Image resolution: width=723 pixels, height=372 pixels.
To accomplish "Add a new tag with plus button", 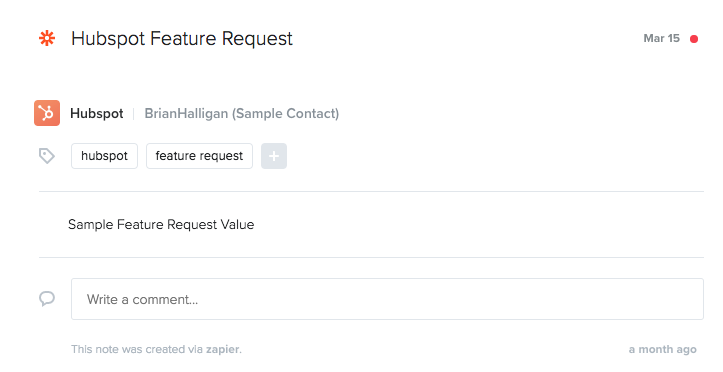I will click(x=274, y=156).
